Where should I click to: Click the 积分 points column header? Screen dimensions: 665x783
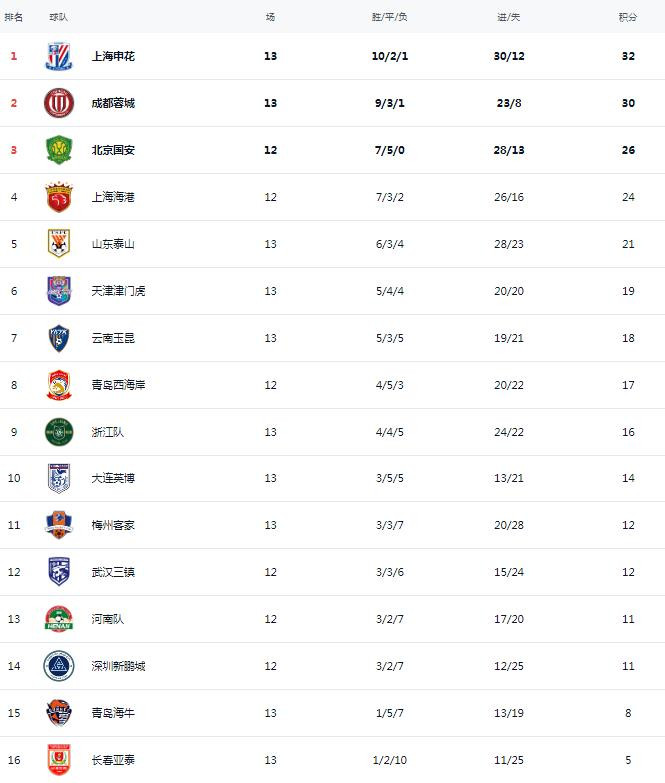(628, 17)
